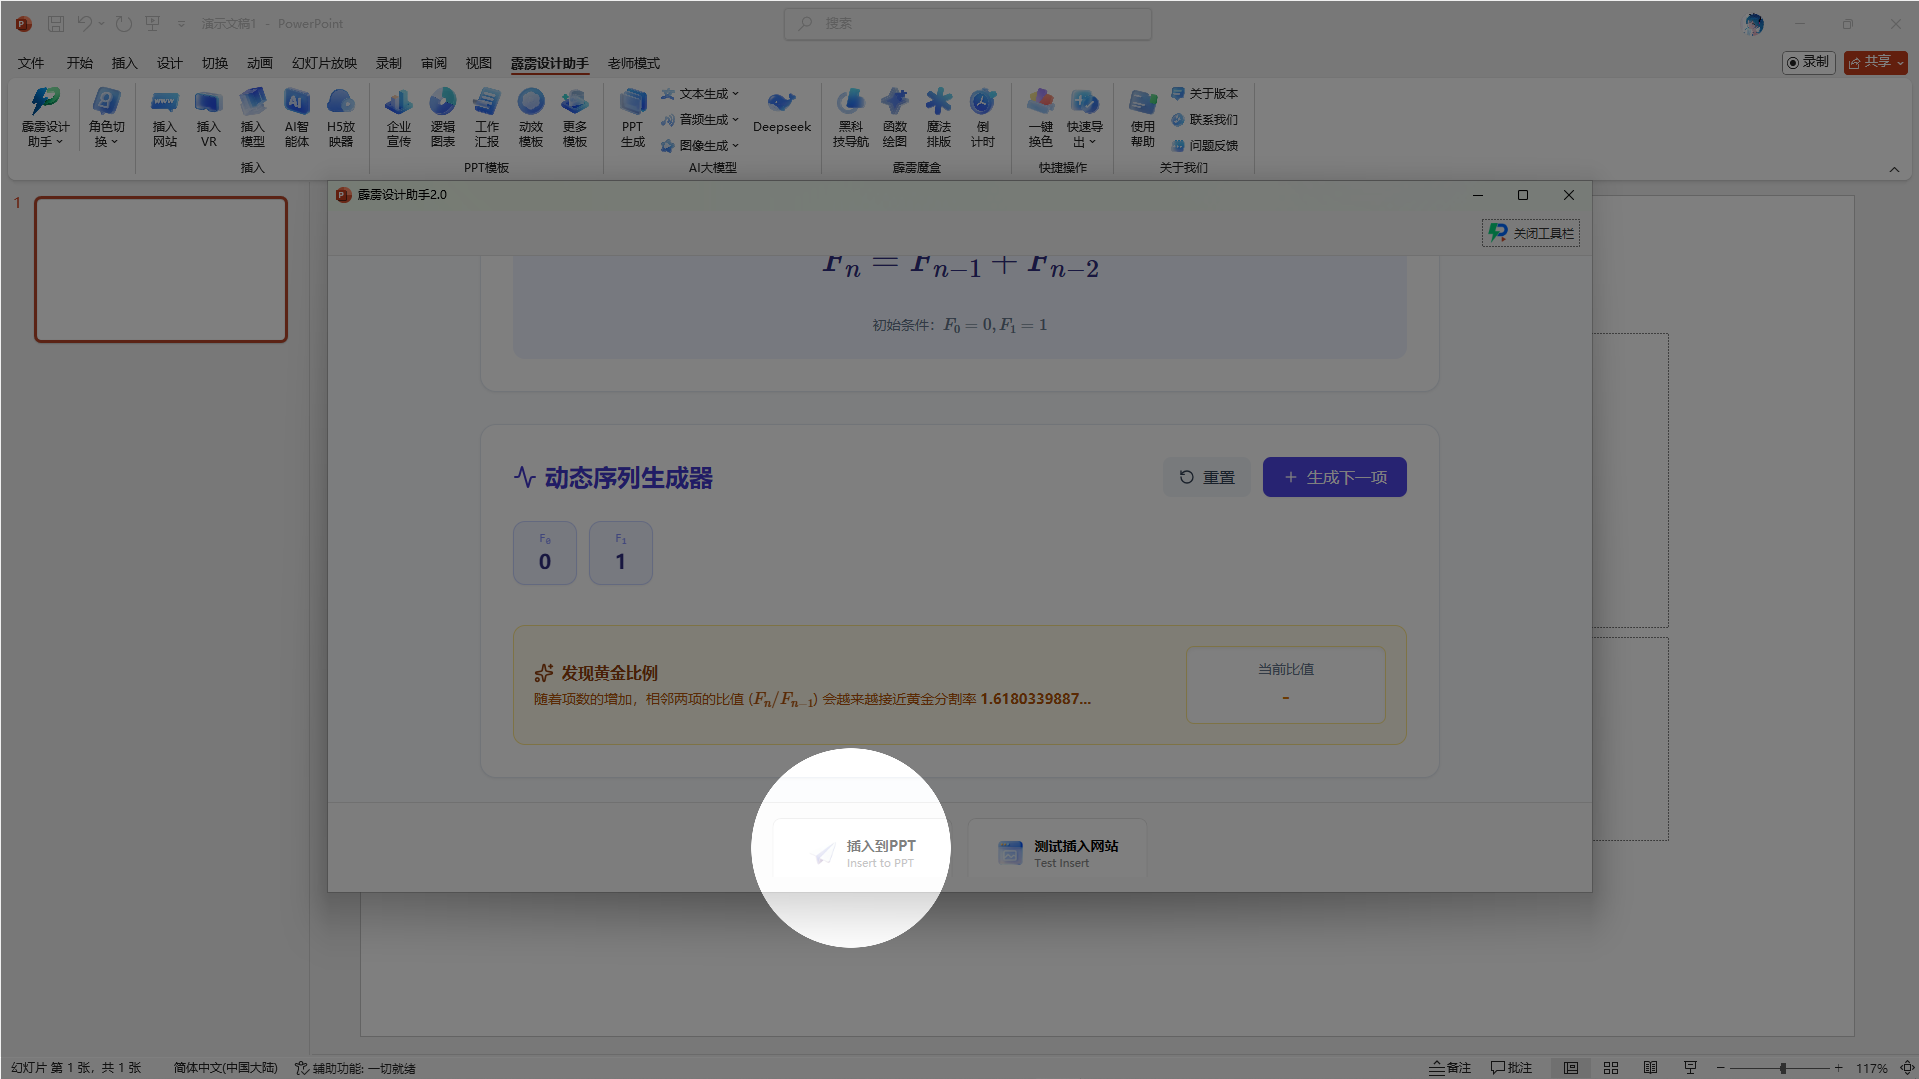Click the 插入模型 ribbon icon
Viewport: 1919px width, 1079px height.
pyautogui.click(x=252, y=118)
